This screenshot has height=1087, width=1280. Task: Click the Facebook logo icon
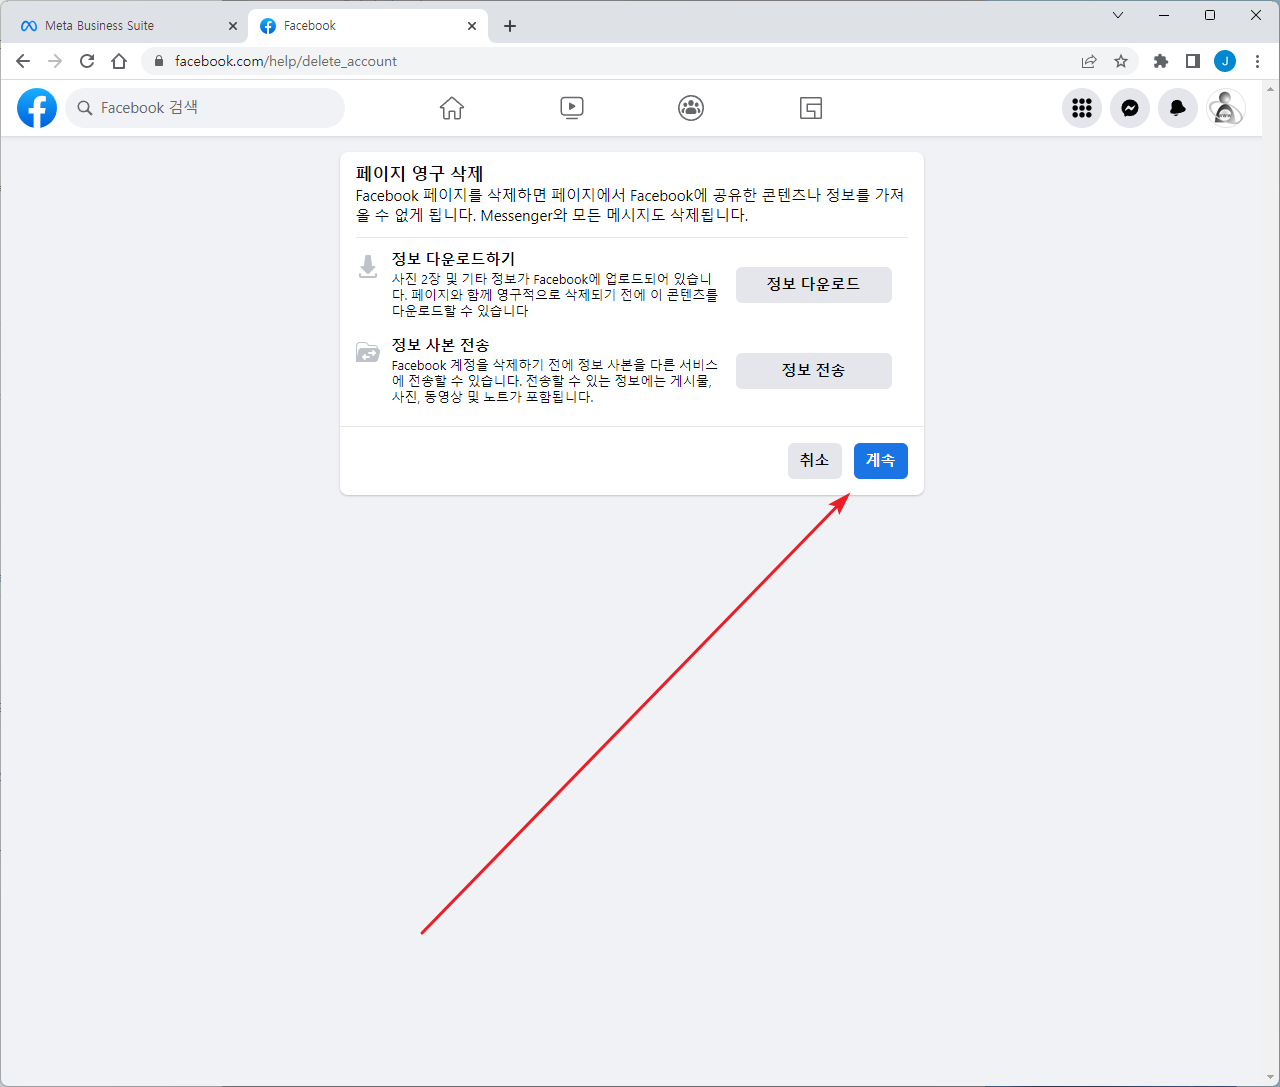pyautogui.click(x=37, y=108)
